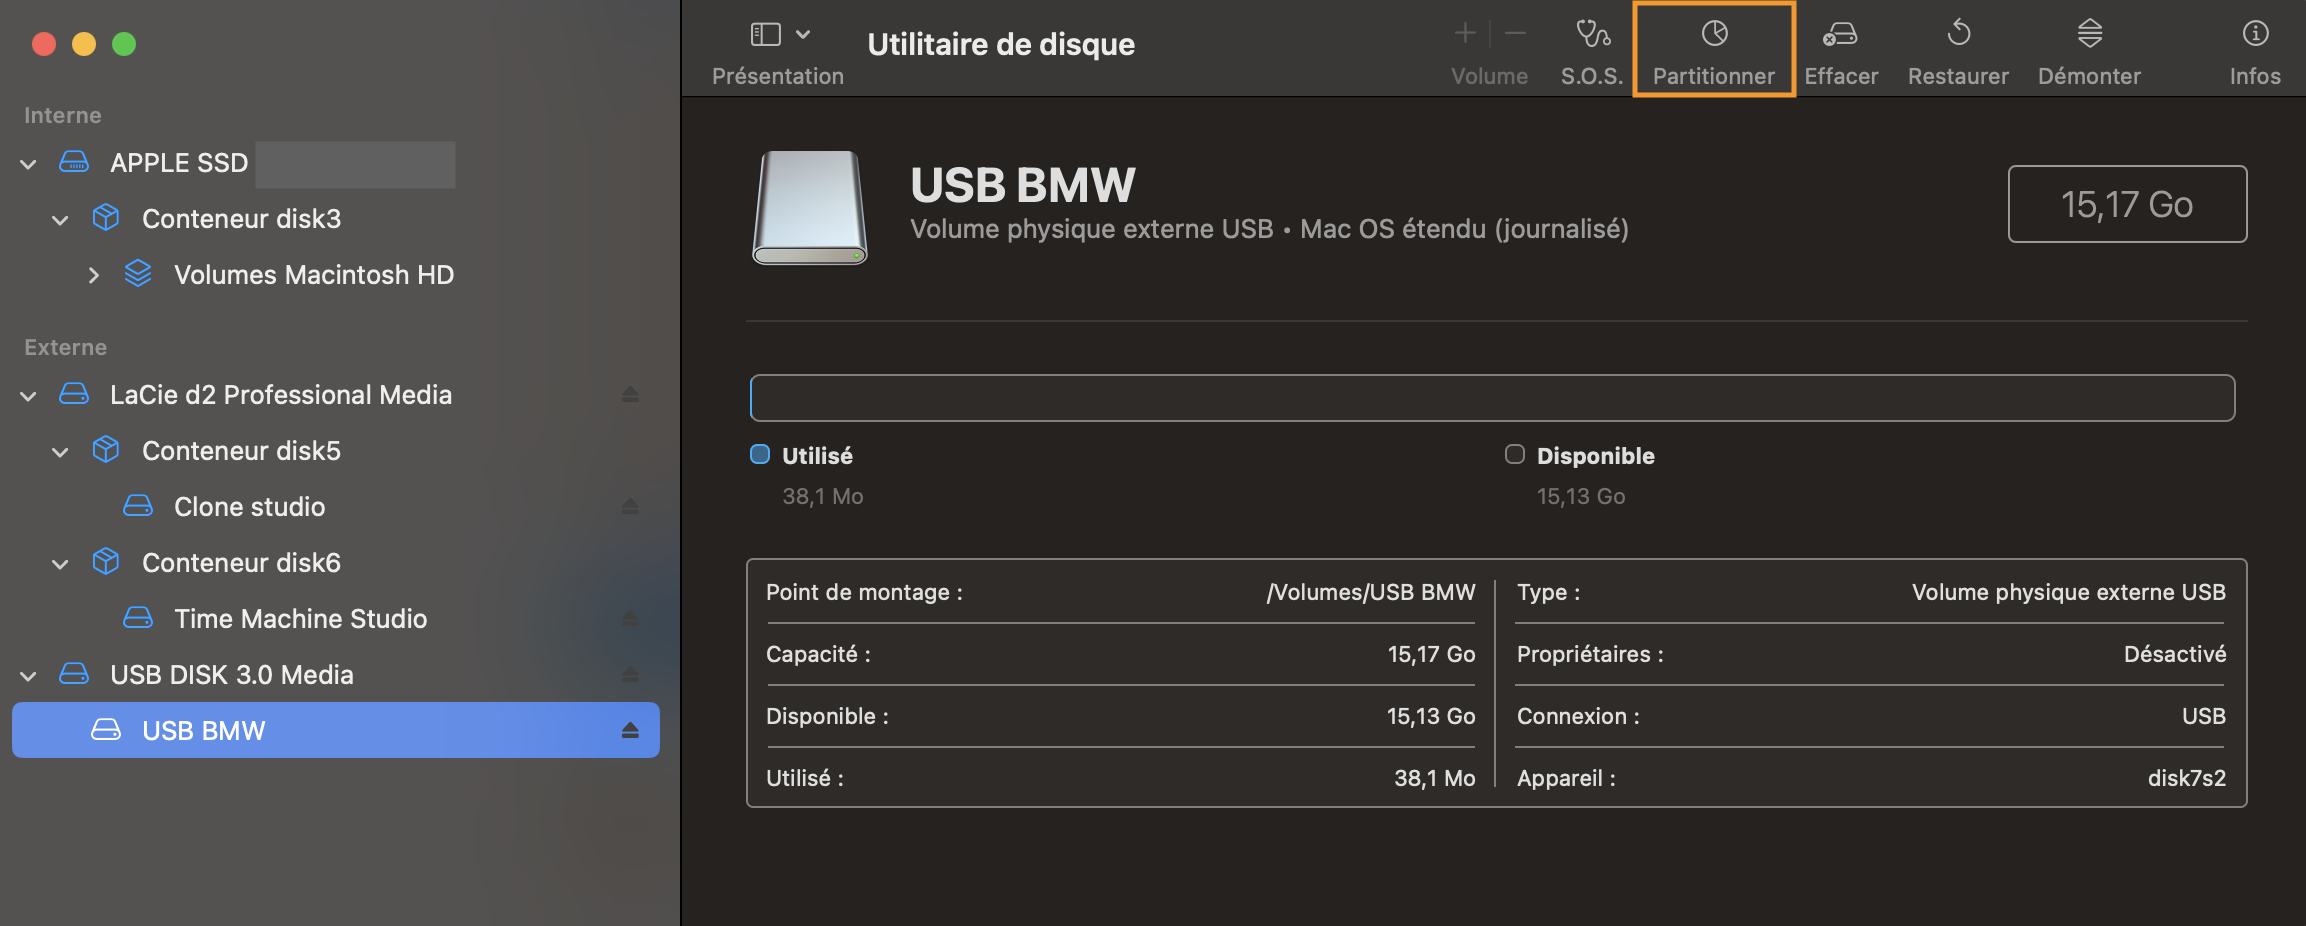This screenshot has width=2306, height=926.
Task: Expand Volumes Macintosh HD
Action: [93, 275]
